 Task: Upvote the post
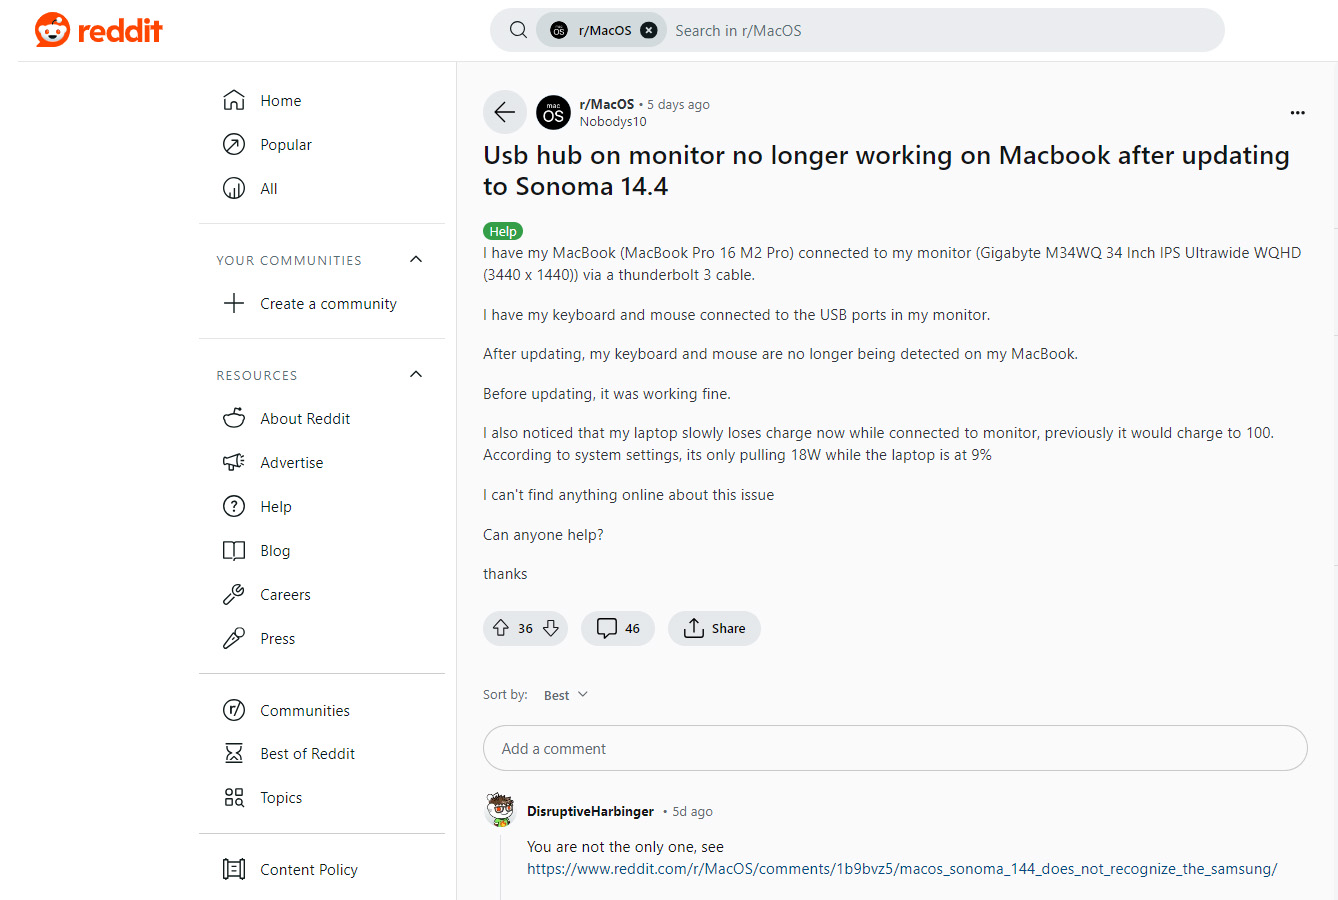coord(501,628)
